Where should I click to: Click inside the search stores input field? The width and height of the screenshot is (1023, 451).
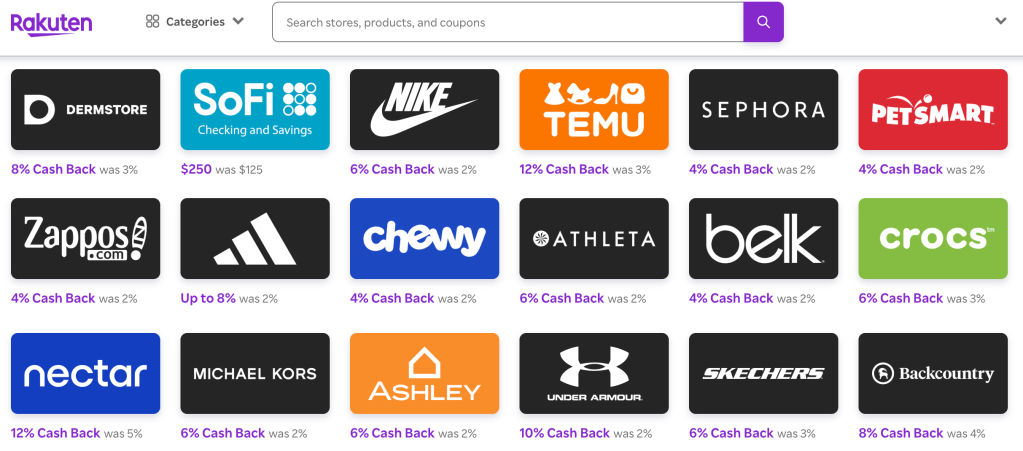point(507,22)
